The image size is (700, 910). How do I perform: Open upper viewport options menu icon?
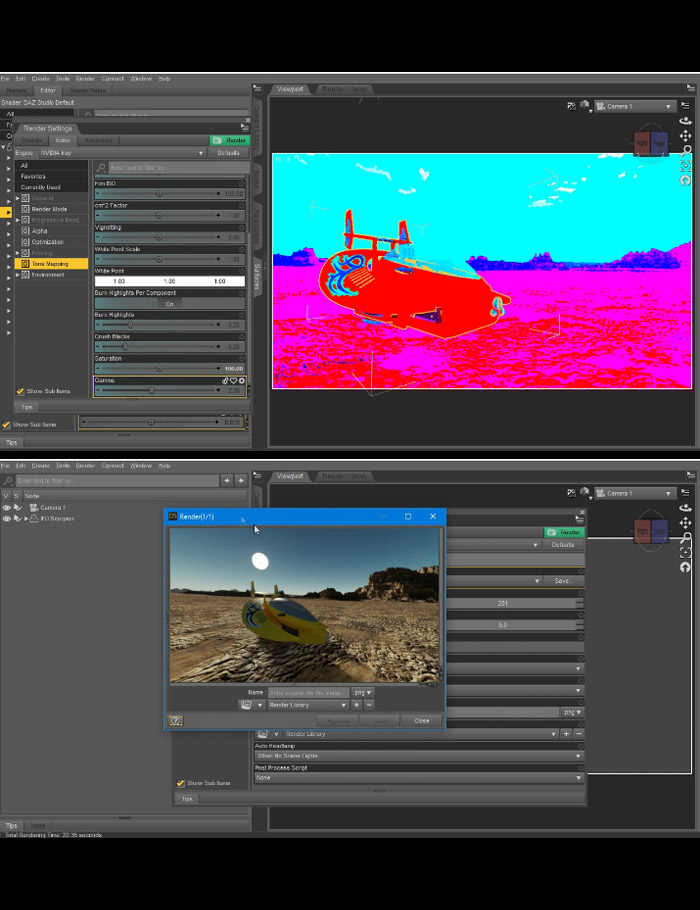[x=685, y=106]
